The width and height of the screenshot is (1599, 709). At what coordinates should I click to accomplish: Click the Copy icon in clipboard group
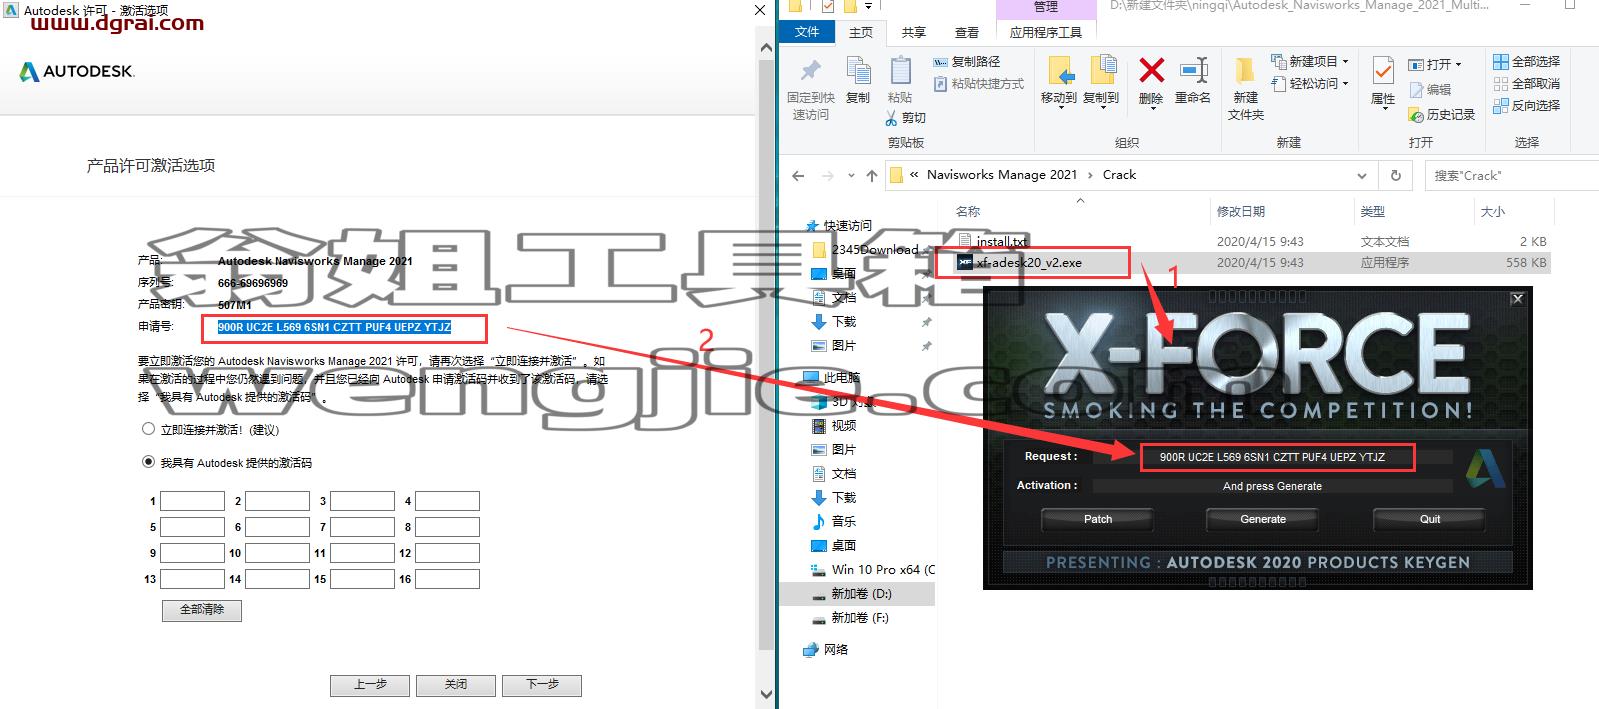(x=858, y=71)
